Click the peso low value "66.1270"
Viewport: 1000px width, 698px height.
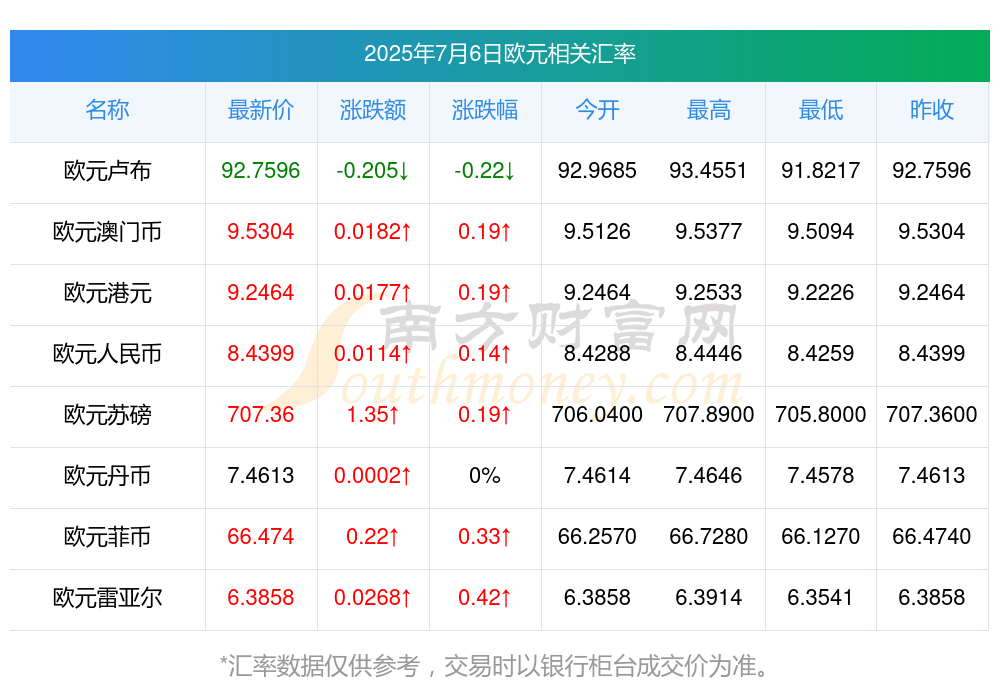[x=821, y=537]
